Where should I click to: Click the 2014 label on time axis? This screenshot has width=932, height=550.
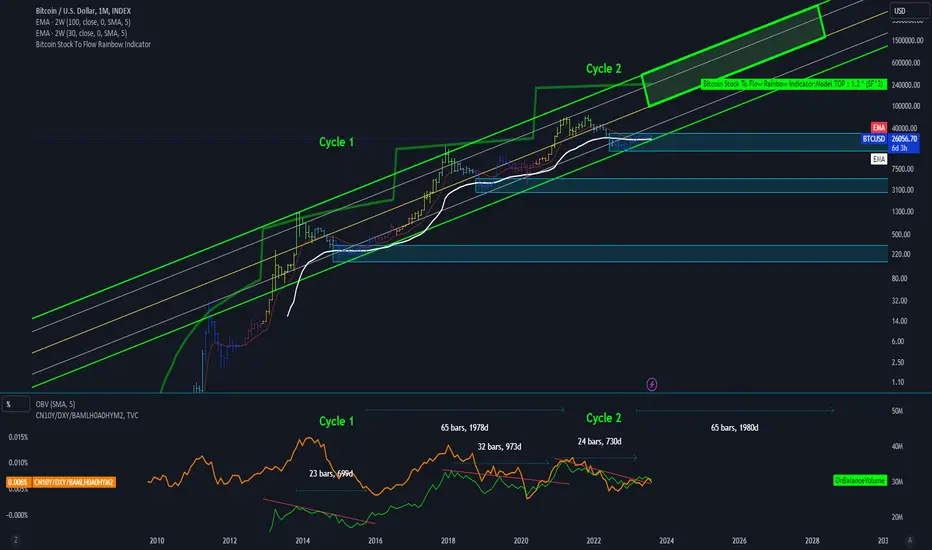[303, 540]
